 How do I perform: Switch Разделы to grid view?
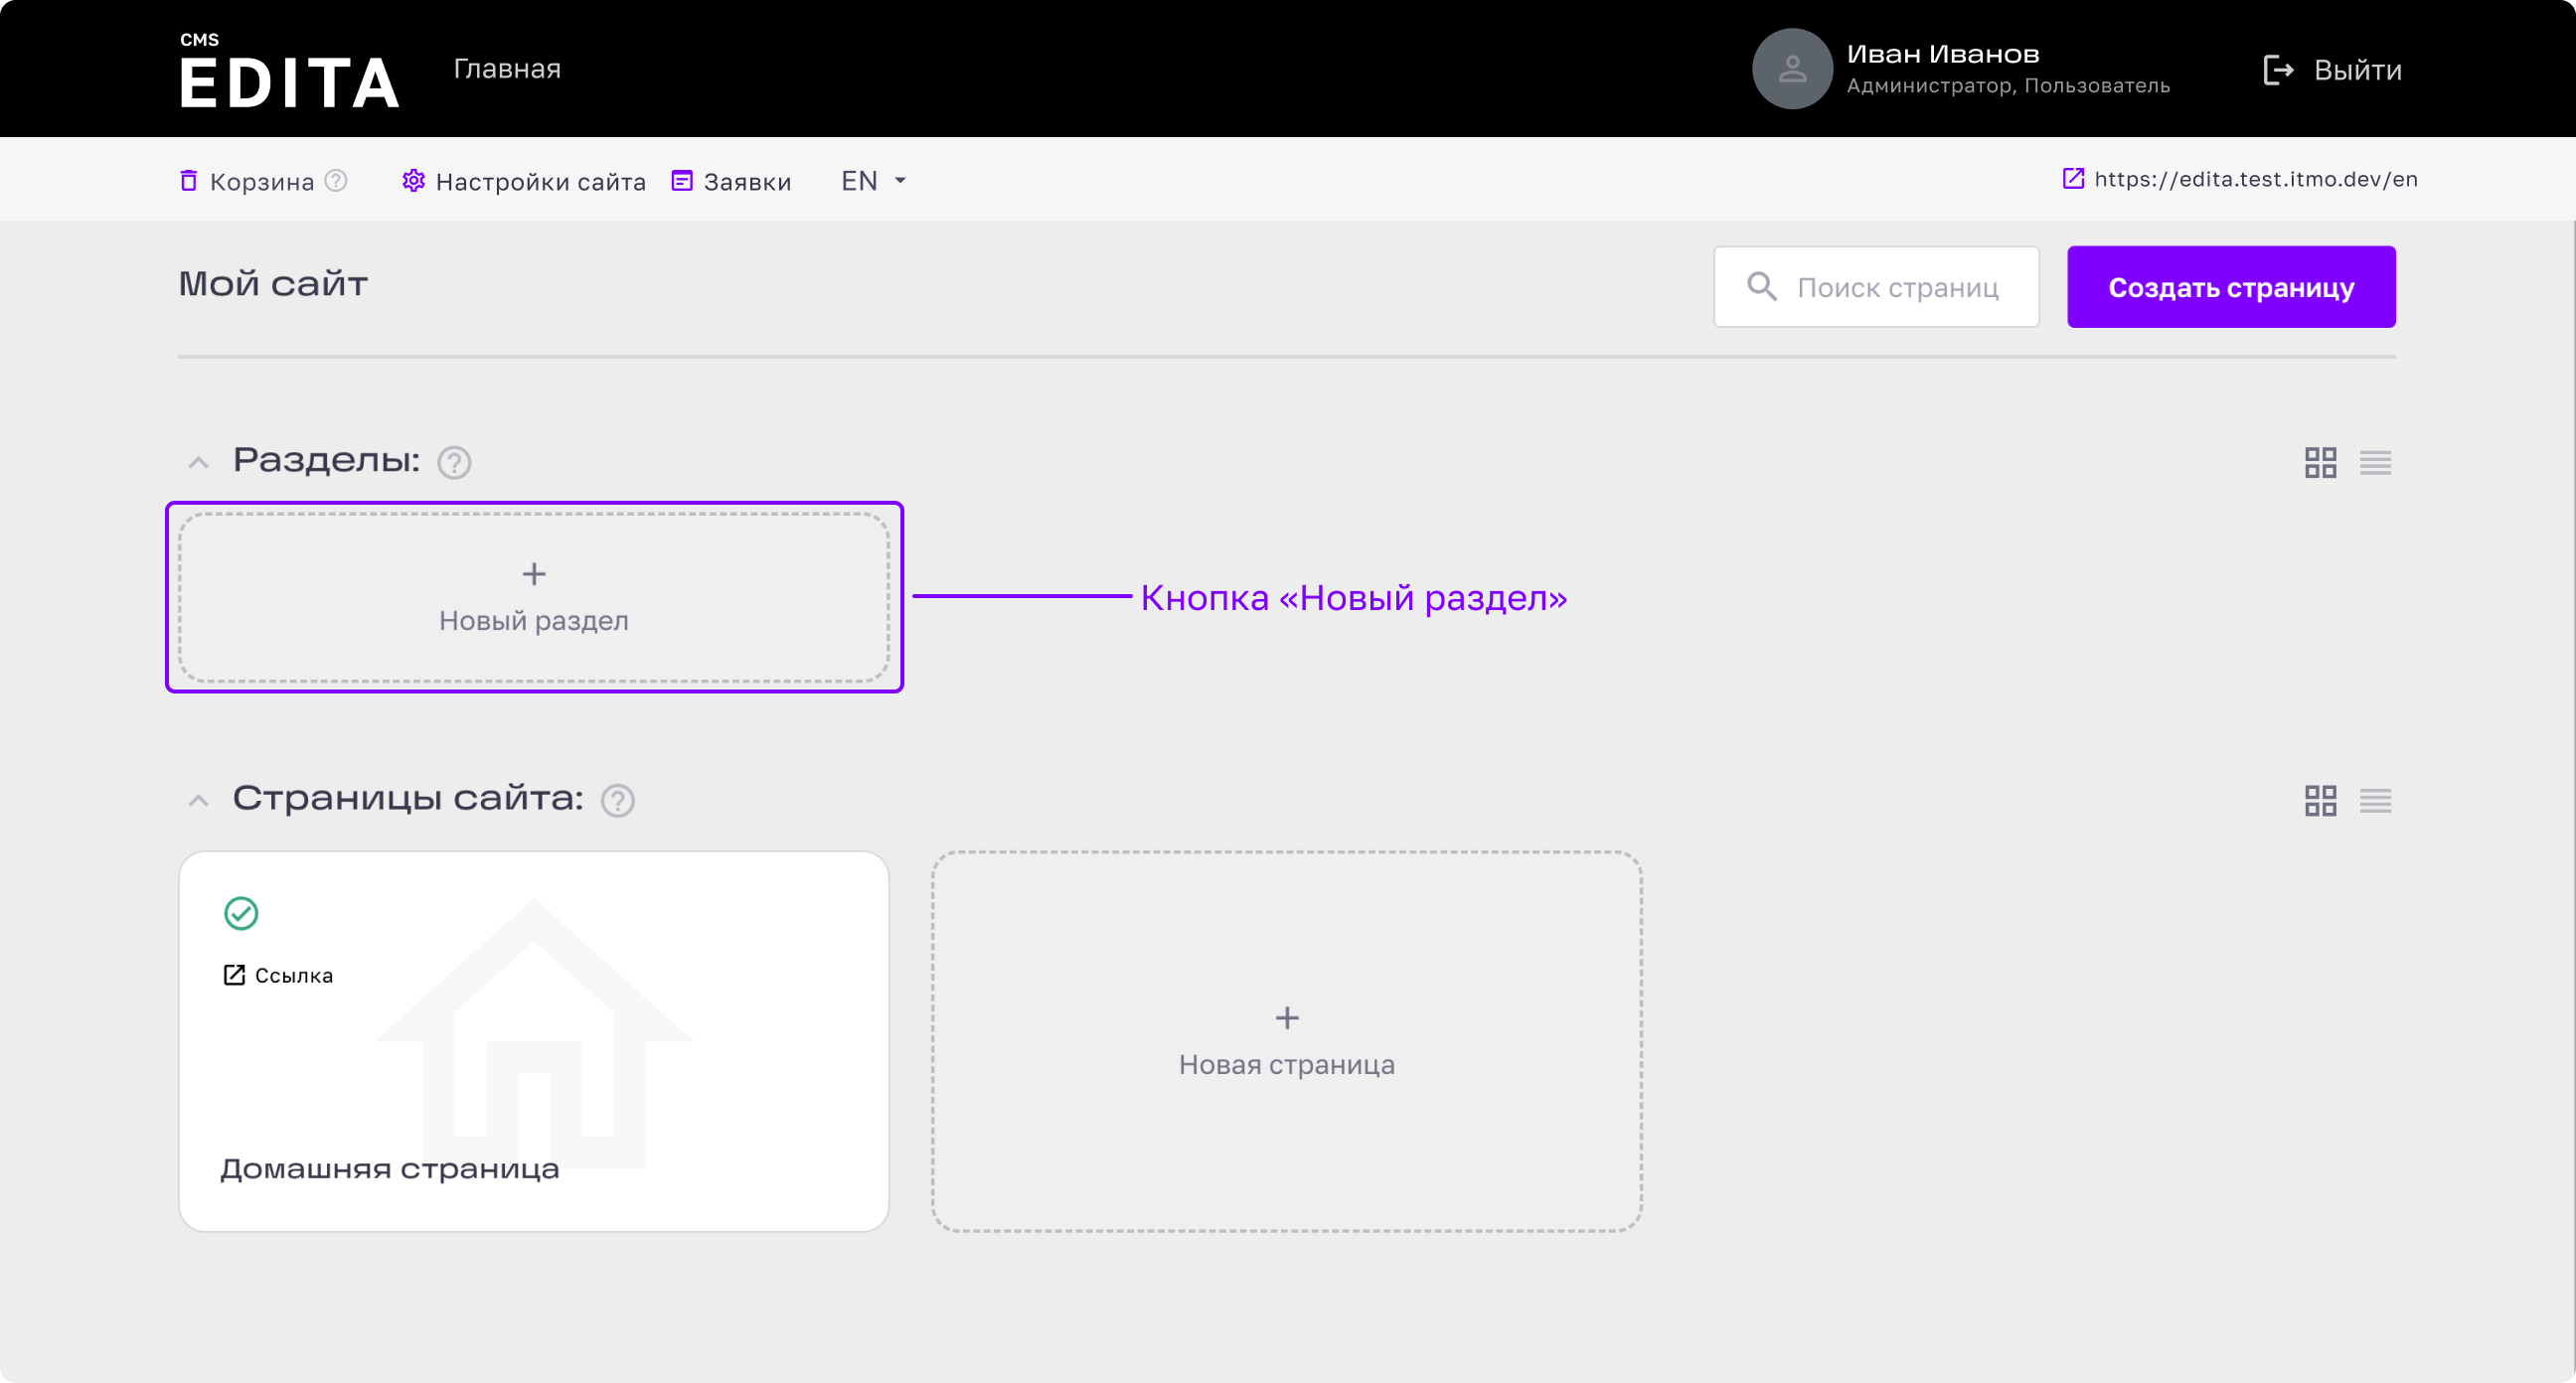tap(2320, 462)
